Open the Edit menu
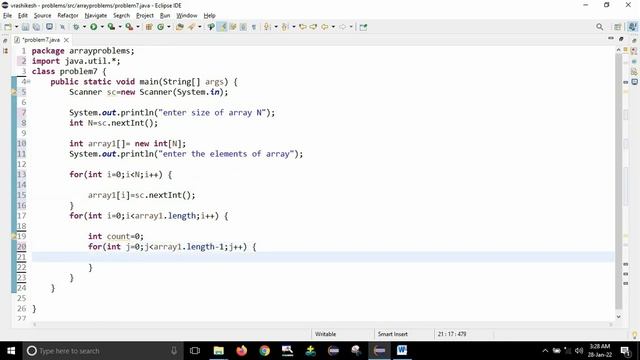The width and height of the screenshot is (640, 360). point(23,16)
